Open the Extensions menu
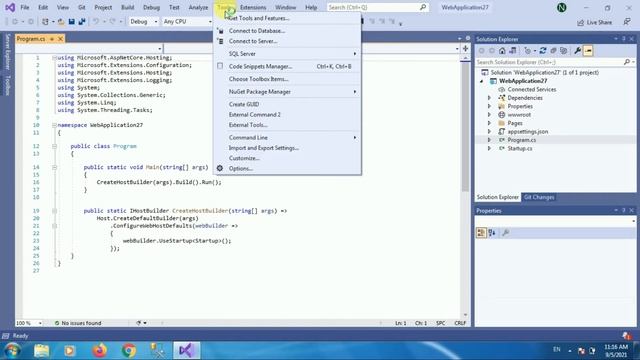The image size is (640, 360). coord(253,7)
